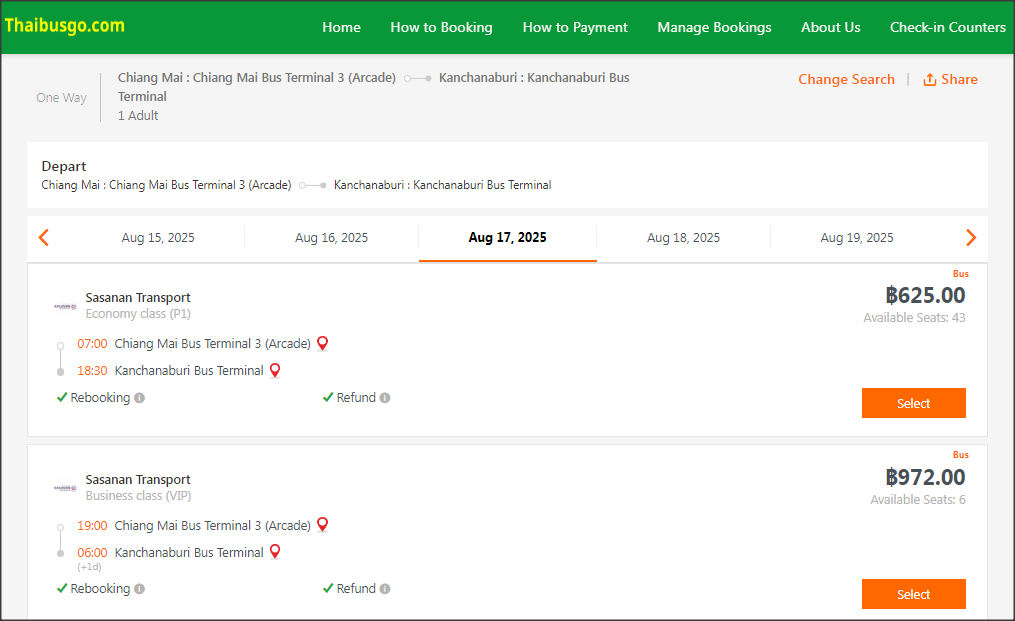Click Rebooking info icon for Economy class trip

tap(140, 398)
